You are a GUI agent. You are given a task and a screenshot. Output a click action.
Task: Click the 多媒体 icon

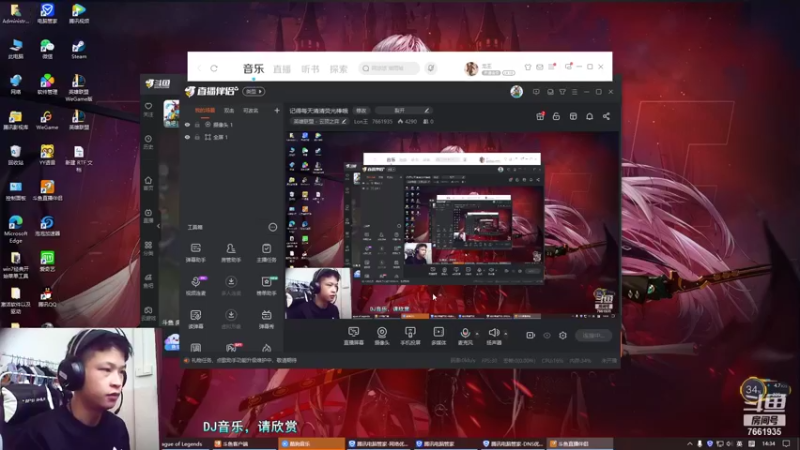click(438, 336)
